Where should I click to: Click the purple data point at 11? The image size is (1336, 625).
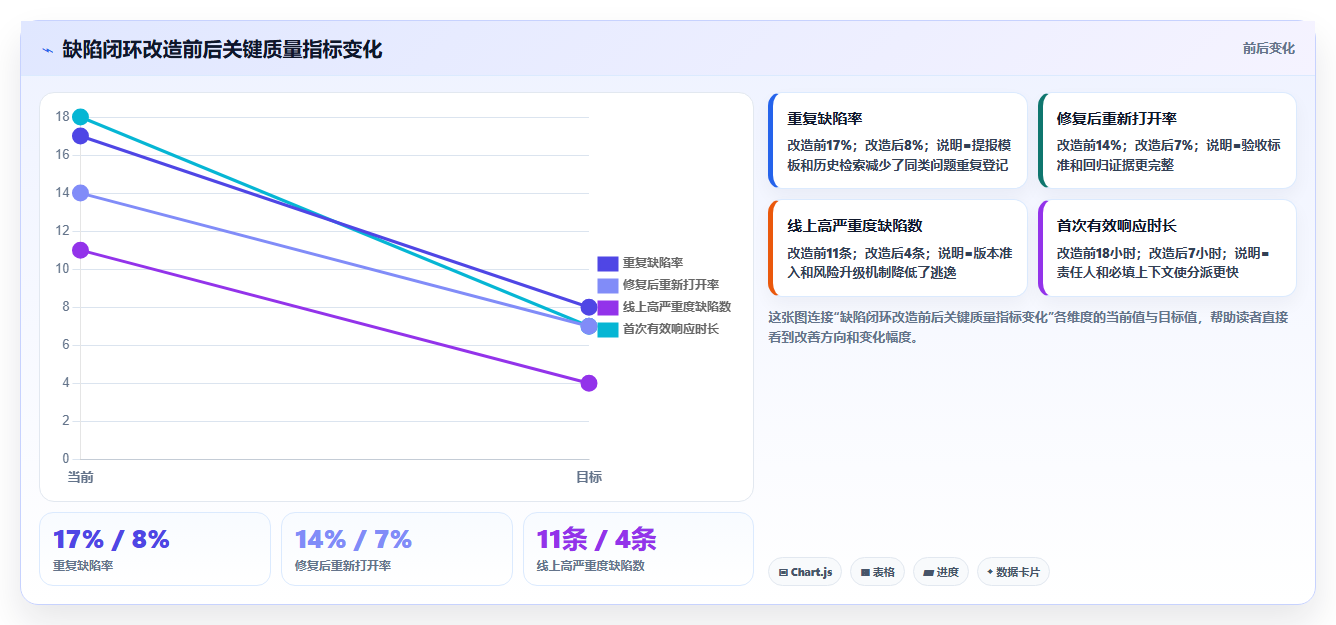coord(81,250)
